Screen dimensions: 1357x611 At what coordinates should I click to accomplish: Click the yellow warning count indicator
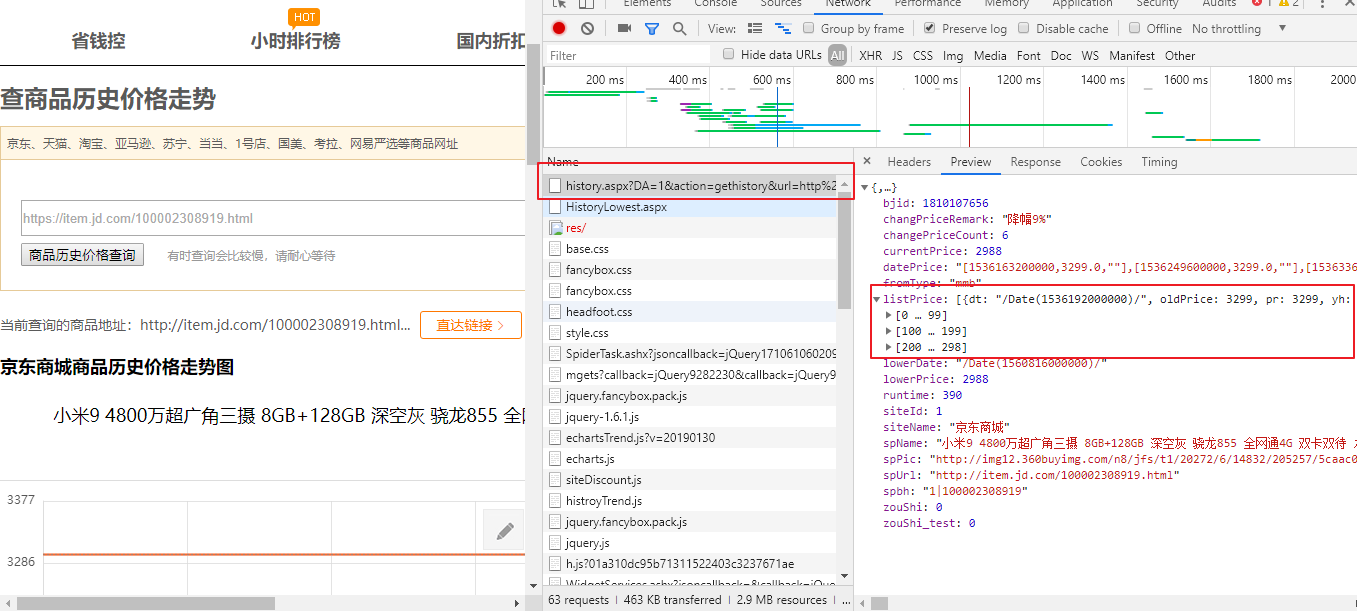(1290, 4)
